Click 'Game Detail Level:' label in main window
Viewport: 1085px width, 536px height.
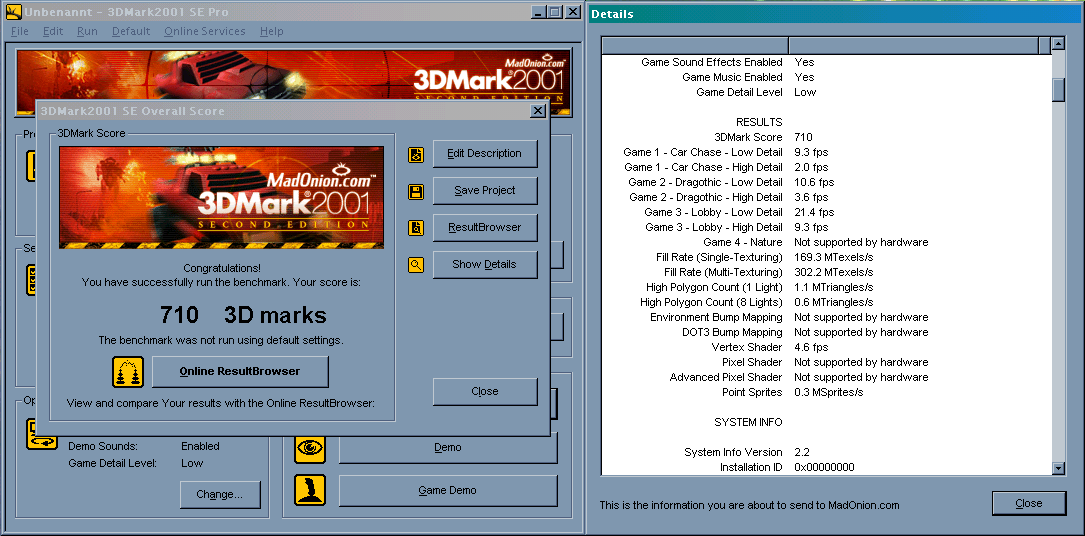tap(112, 463)
